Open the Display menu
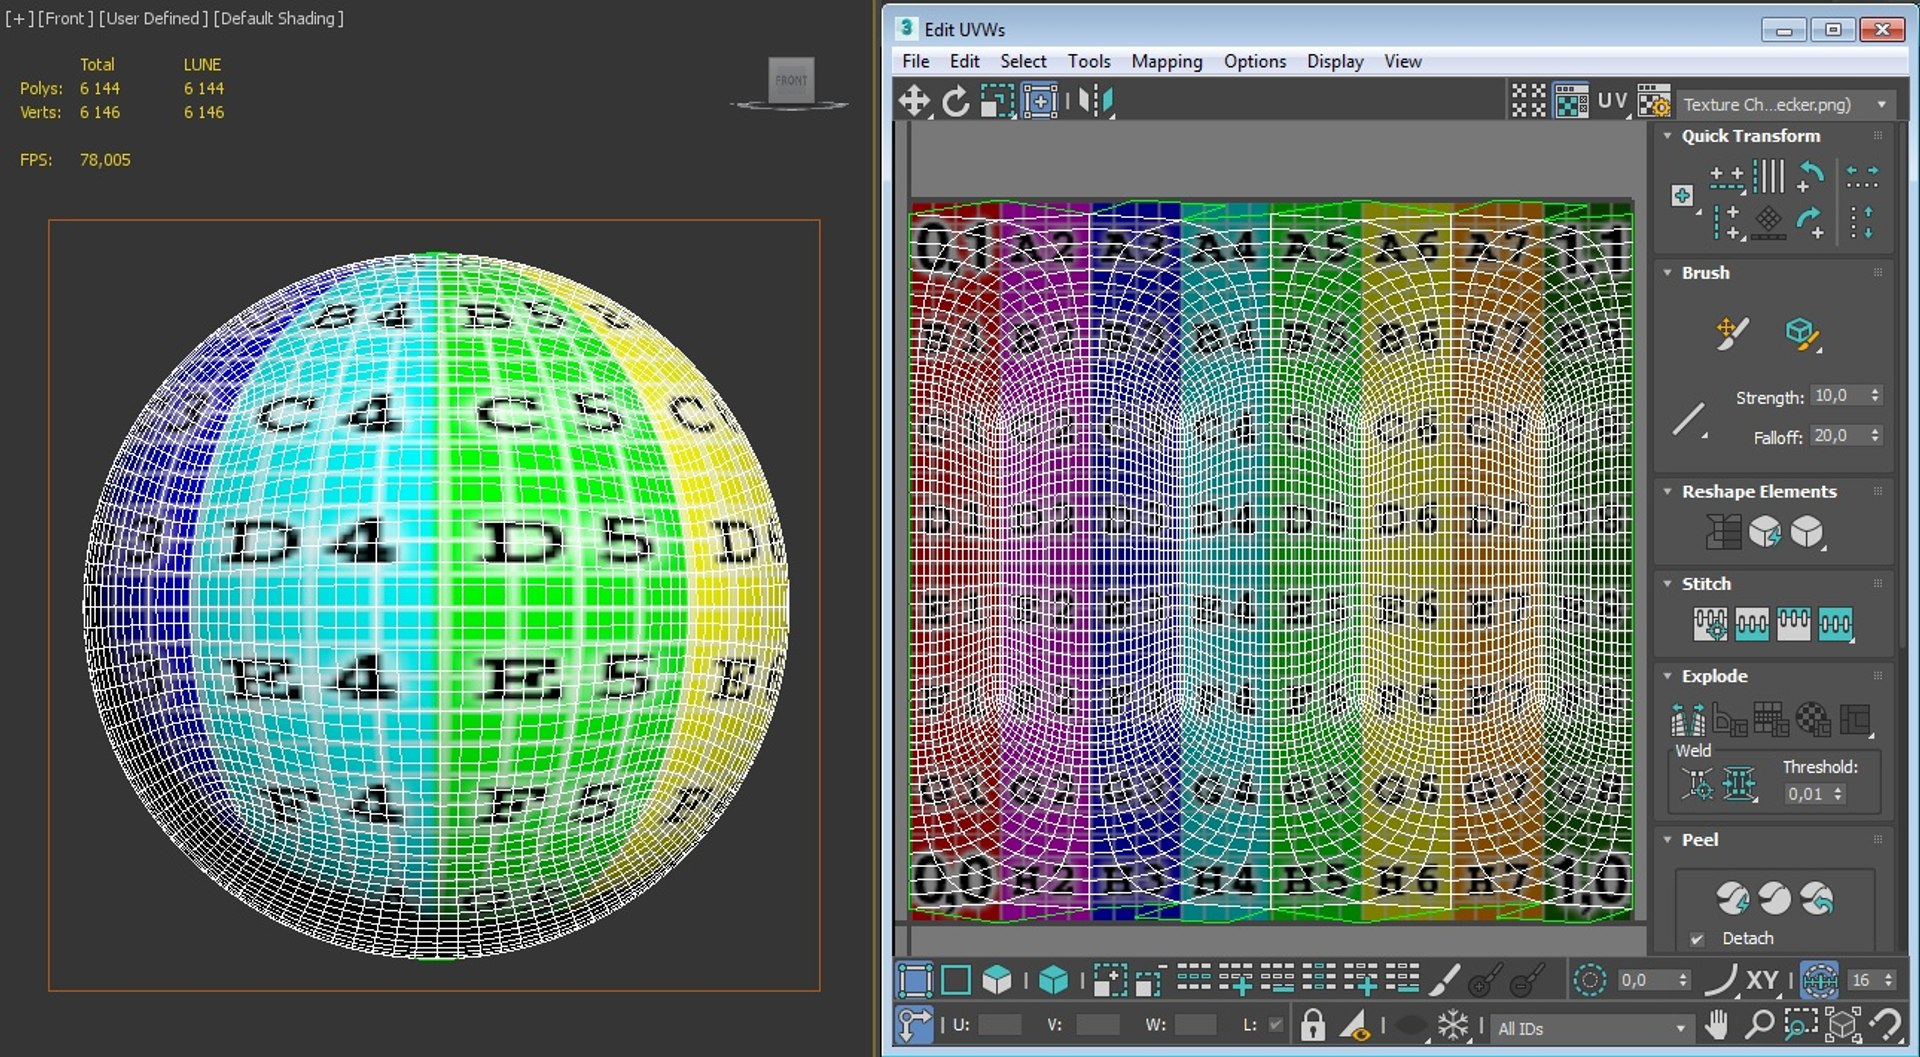The image size is (1920, 1057). coord(1335,61)
